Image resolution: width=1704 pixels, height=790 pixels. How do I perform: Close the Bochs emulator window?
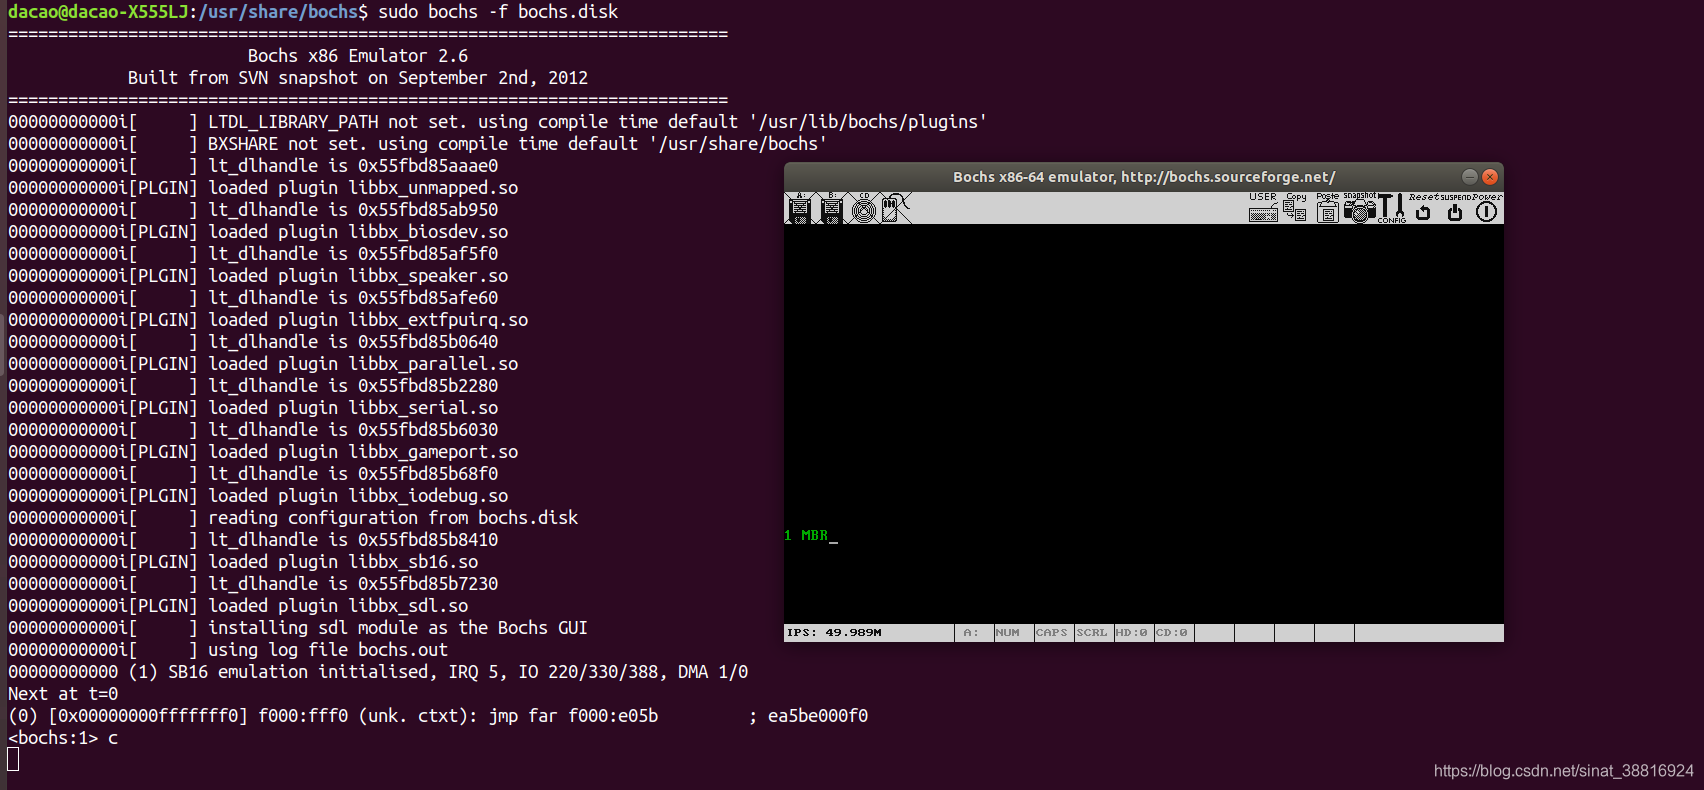[x=1490, y=177]
